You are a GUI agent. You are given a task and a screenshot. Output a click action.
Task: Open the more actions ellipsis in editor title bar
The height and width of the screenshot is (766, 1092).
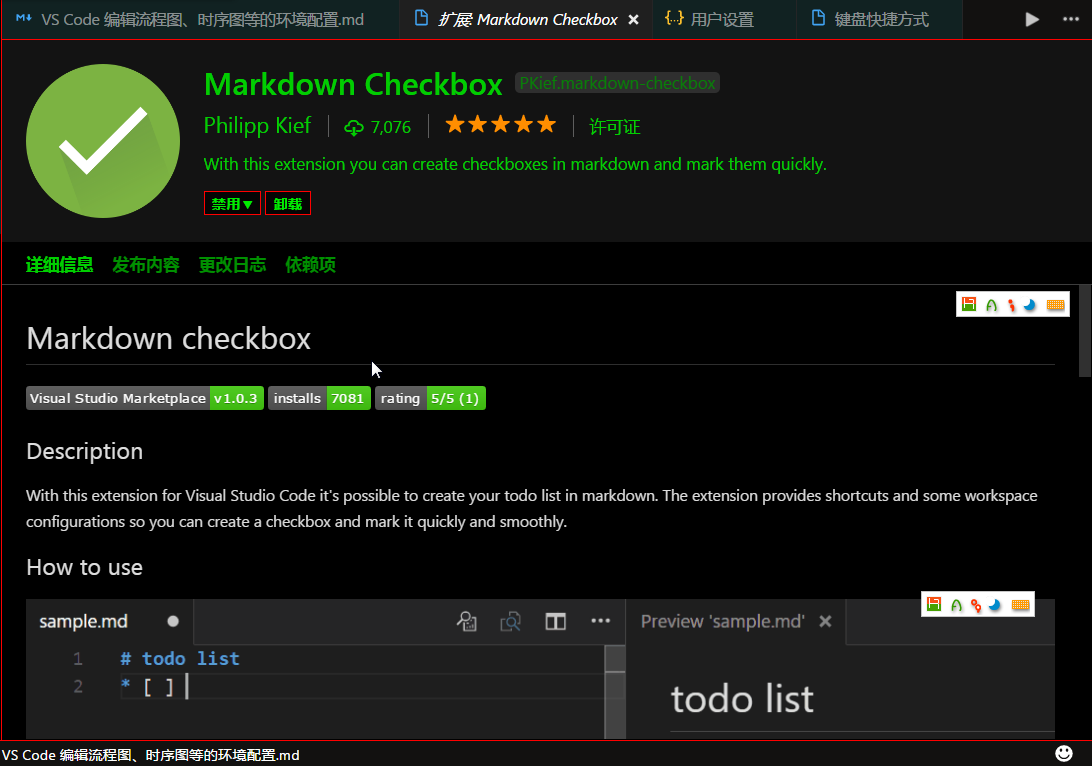[600, 621]
